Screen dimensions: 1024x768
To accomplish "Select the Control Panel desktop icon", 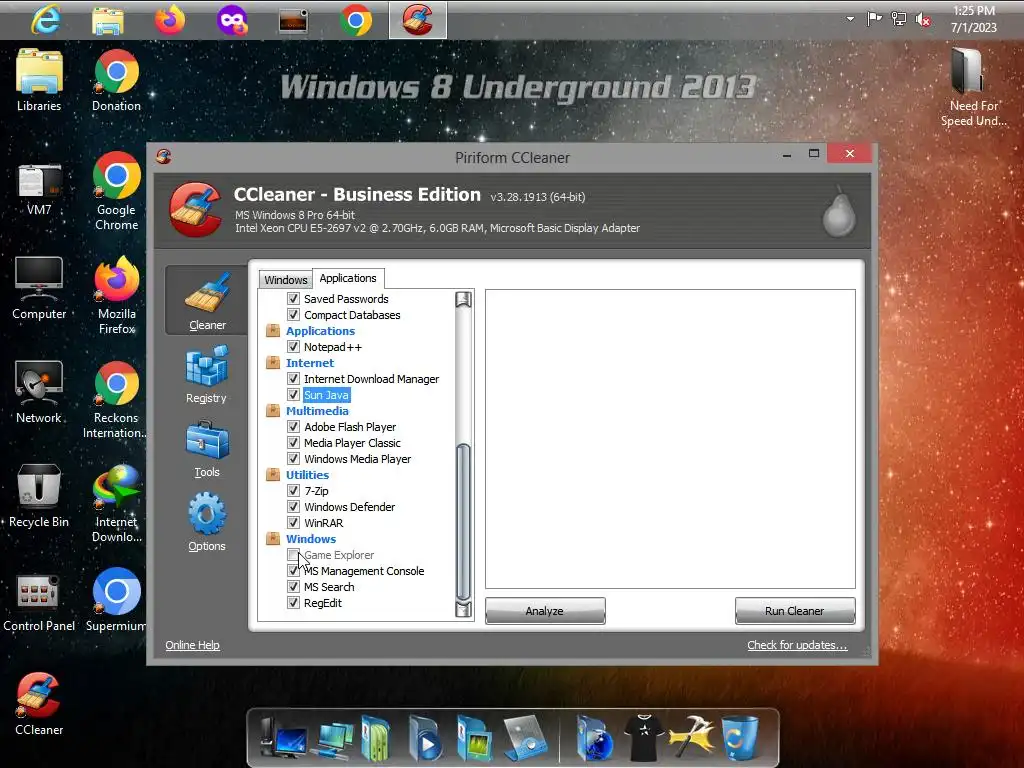I will [x=39, y=603].
